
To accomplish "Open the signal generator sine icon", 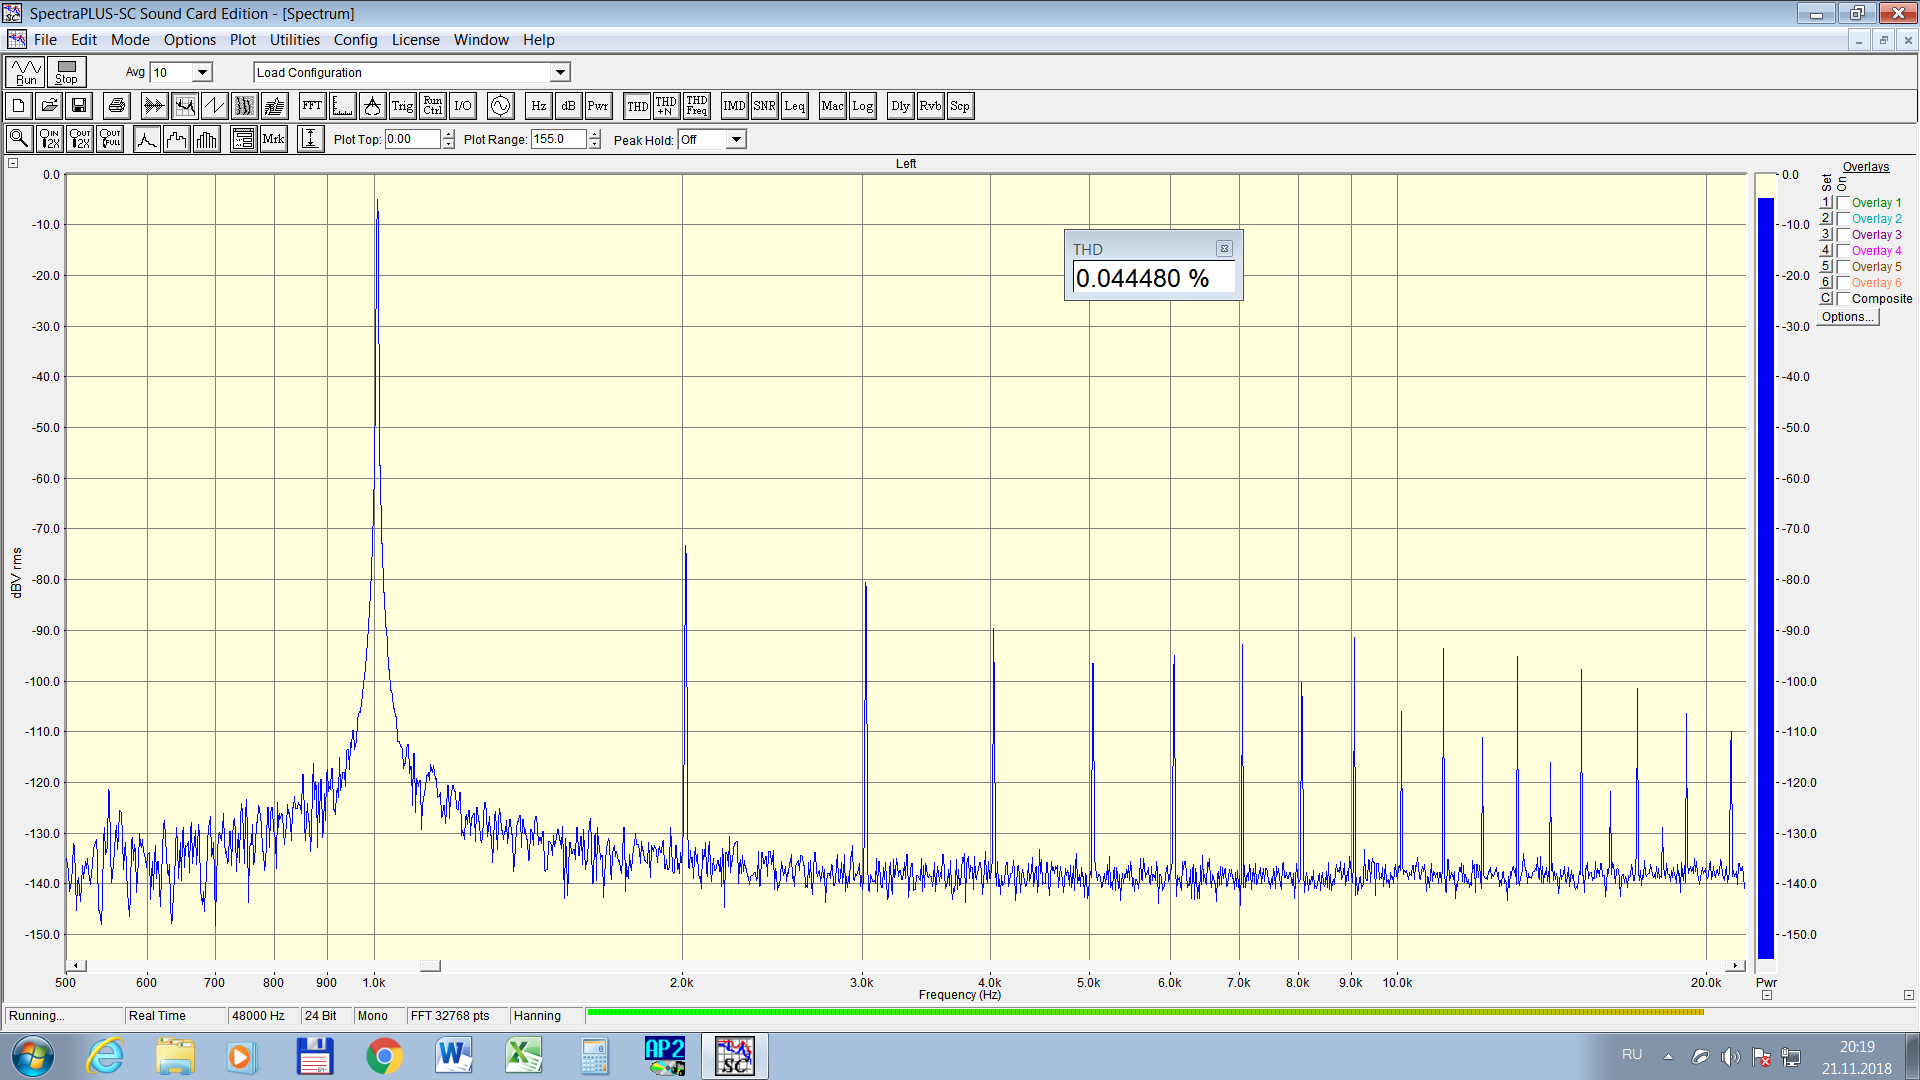I will [500, 106].
